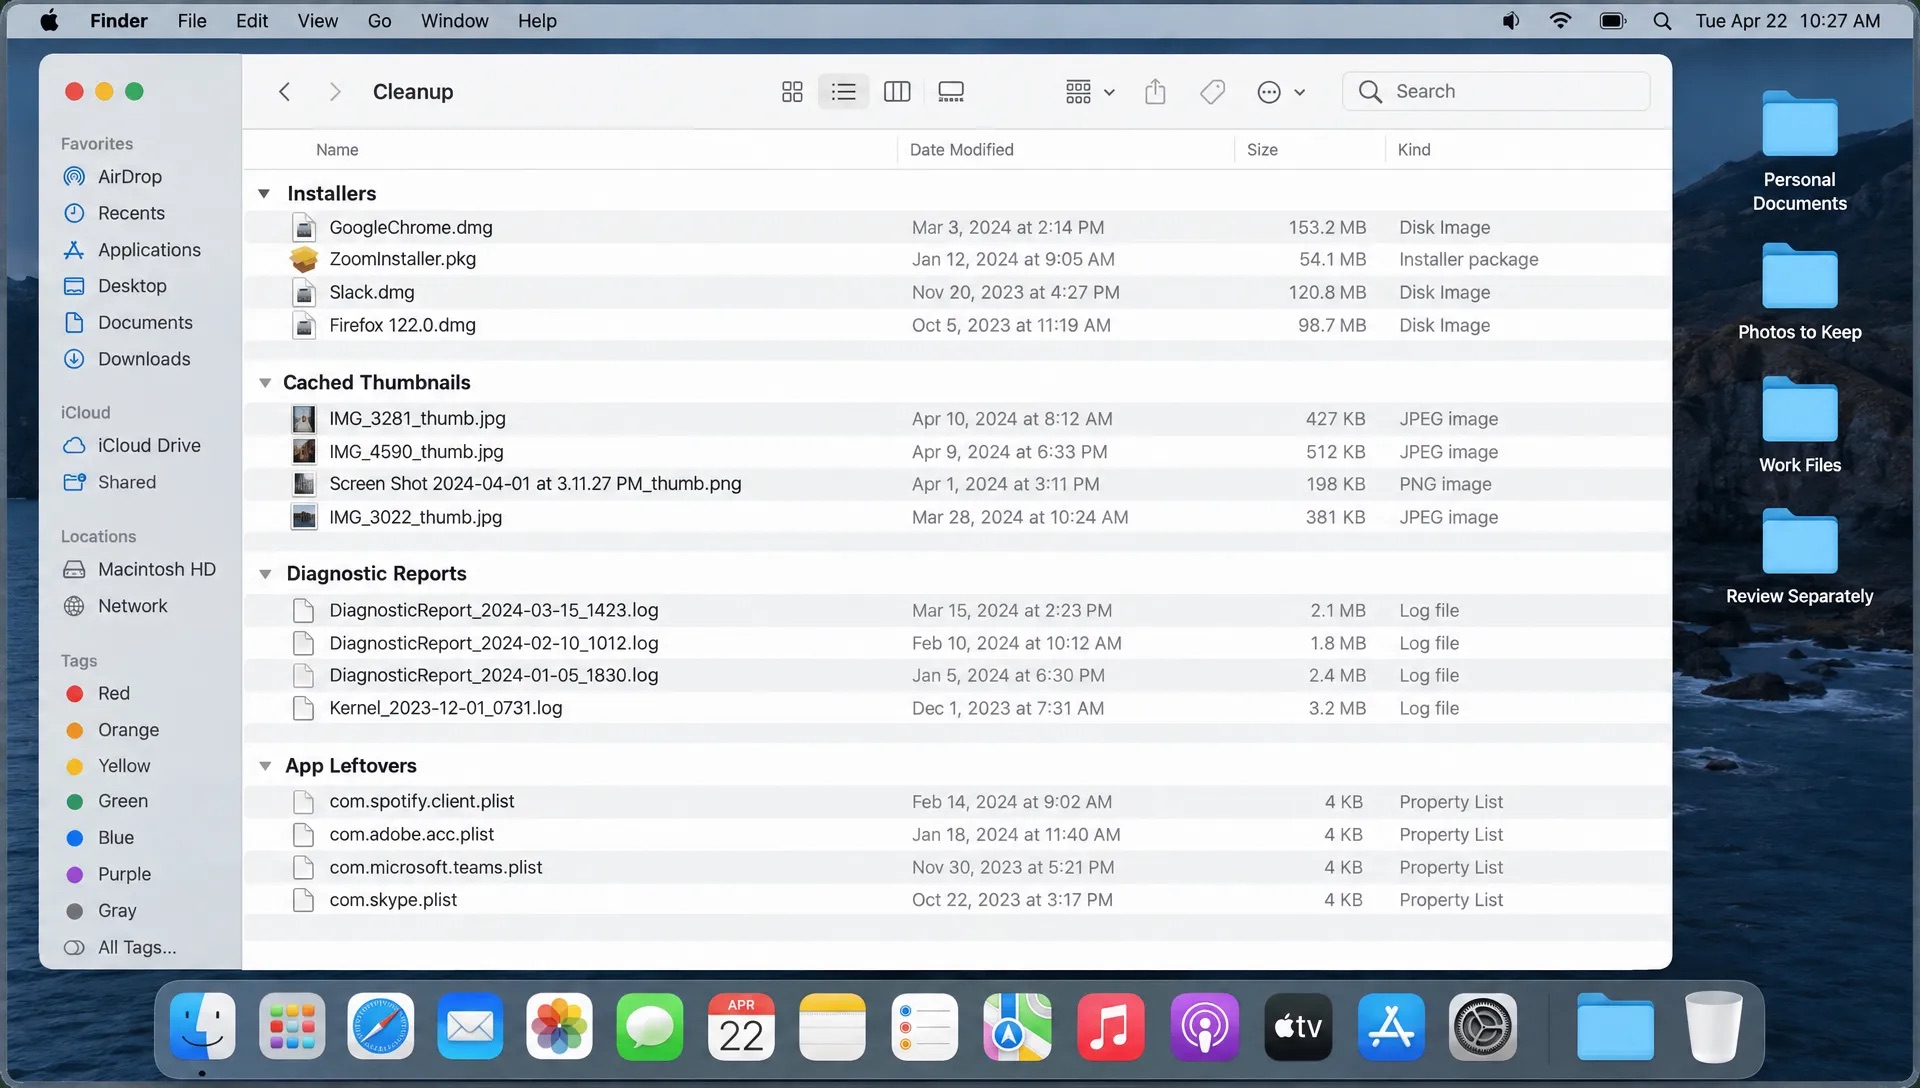The width and height of the screenshot is (1920, 1088).
Task: Sort by the Name column header
Action: click(x=337, y=149)
